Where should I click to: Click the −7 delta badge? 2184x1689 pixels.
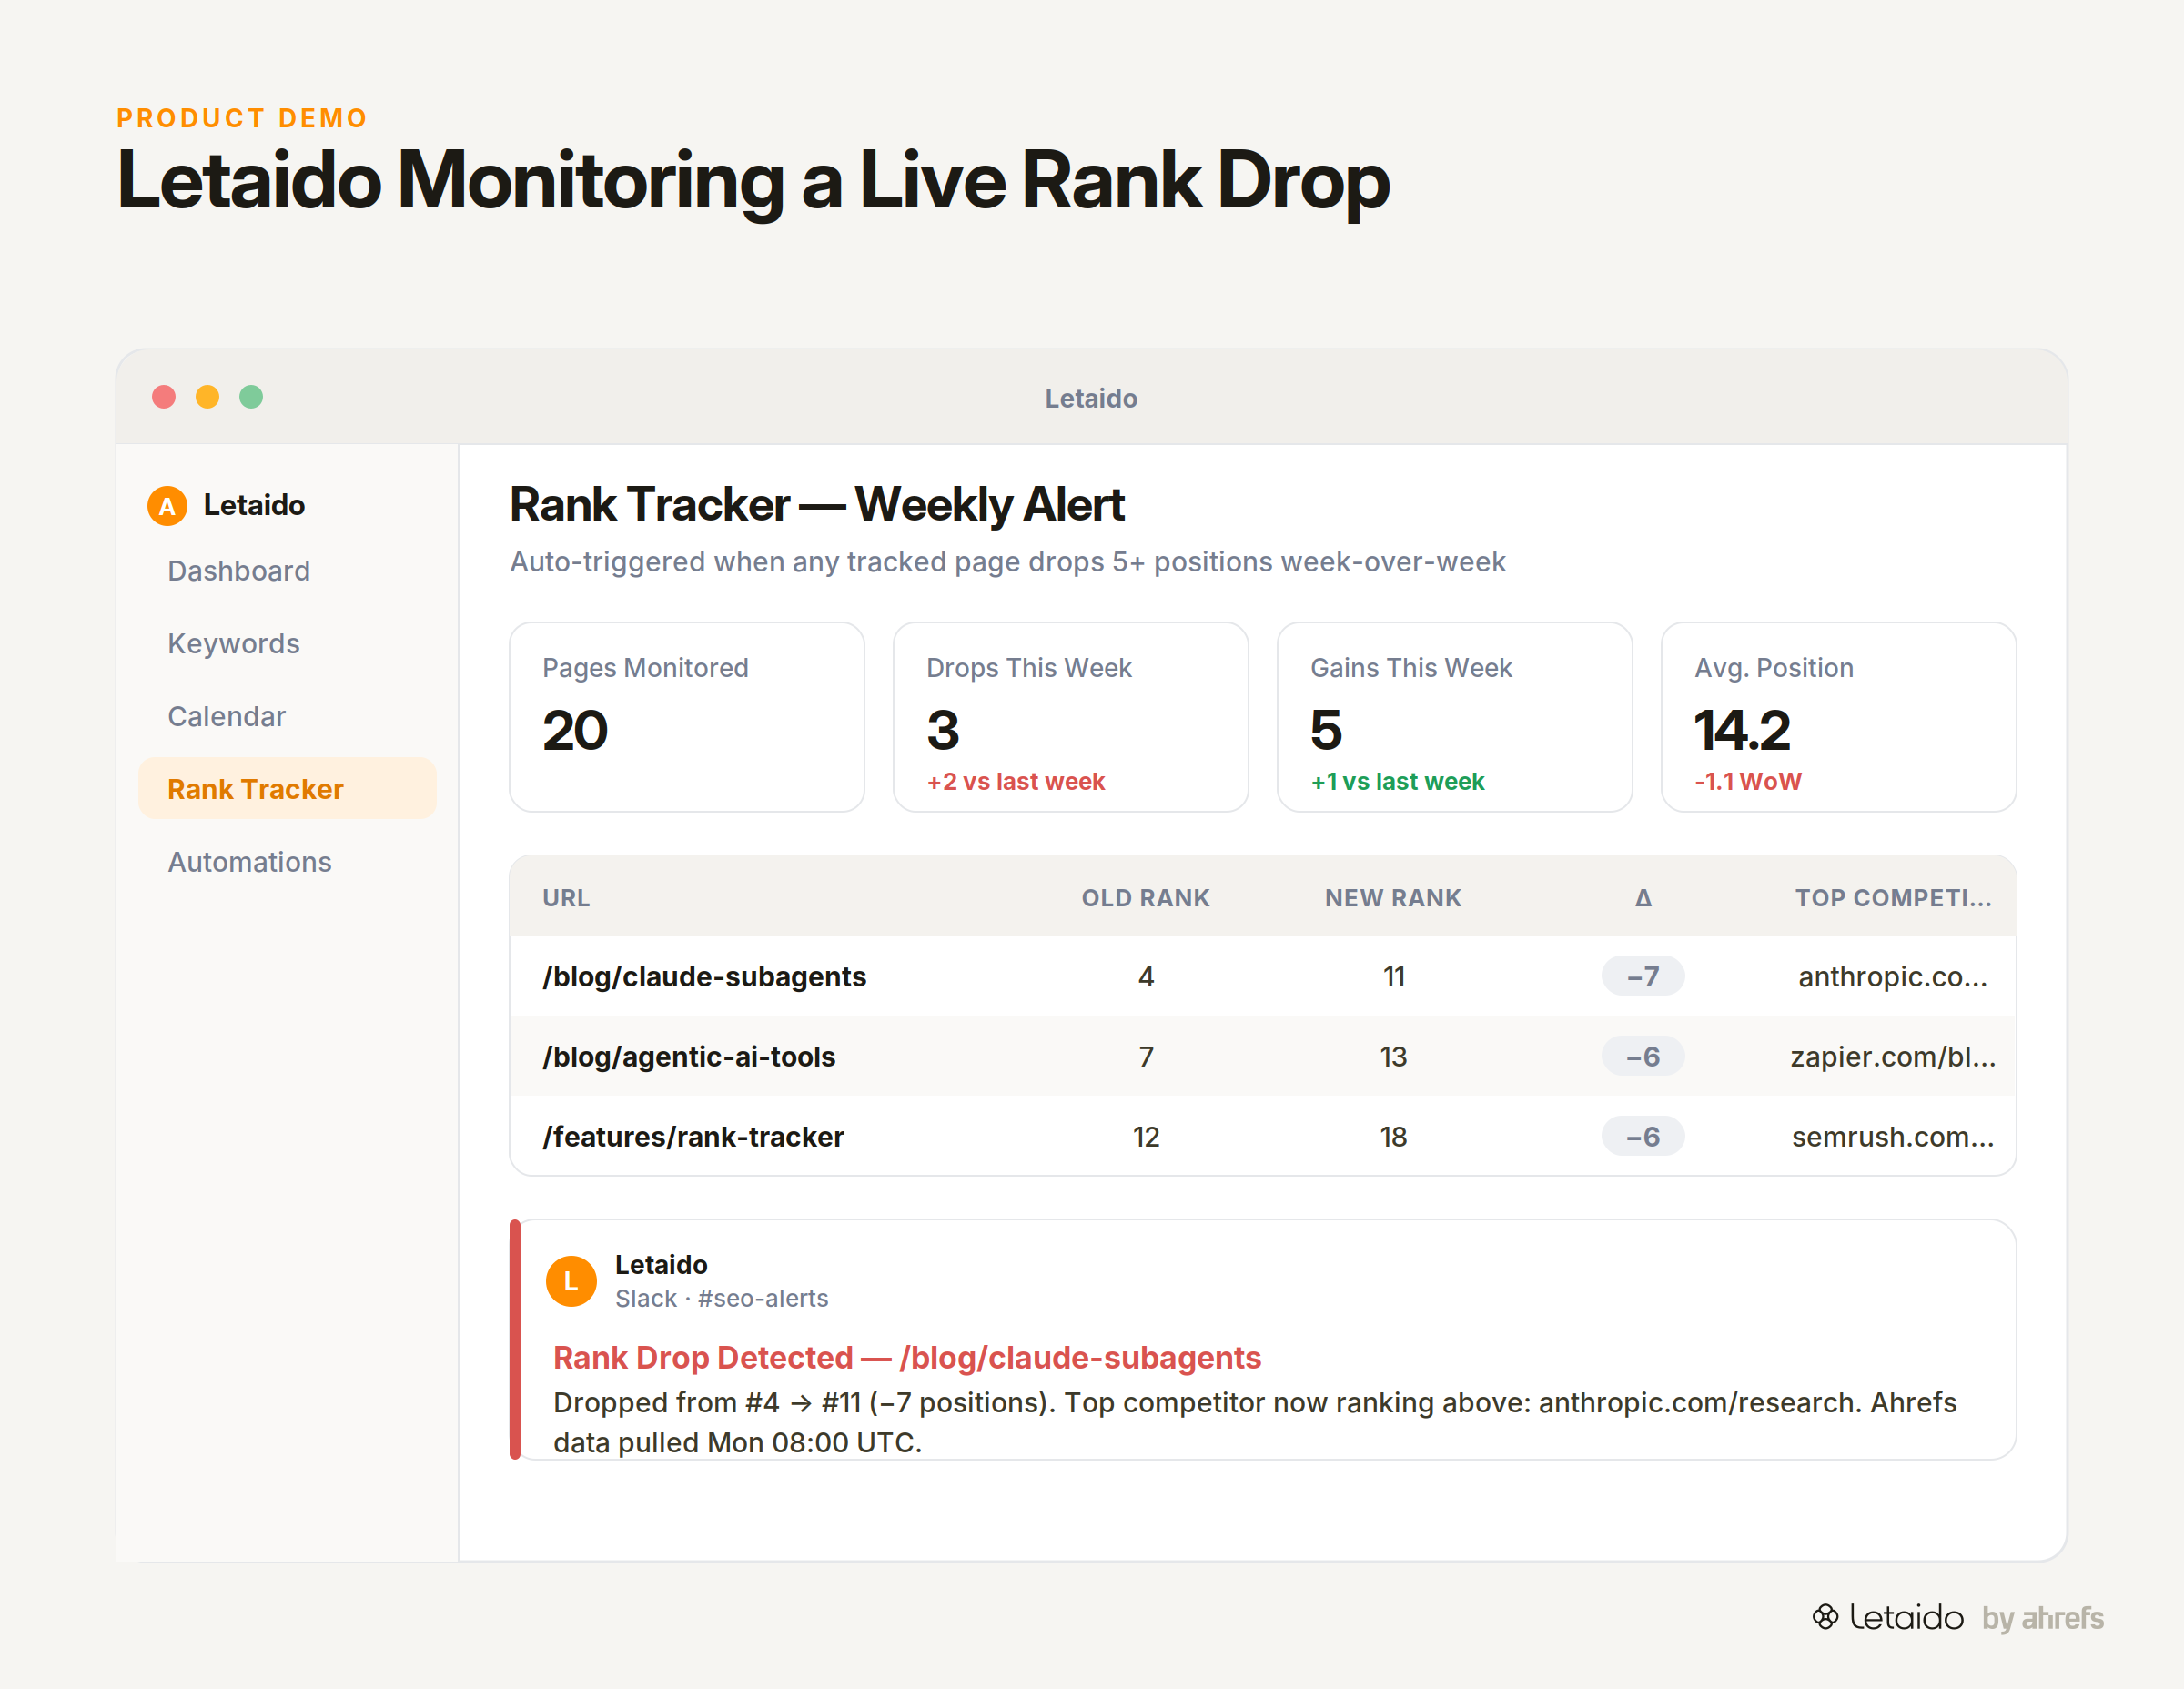(x=1643, y=976)
